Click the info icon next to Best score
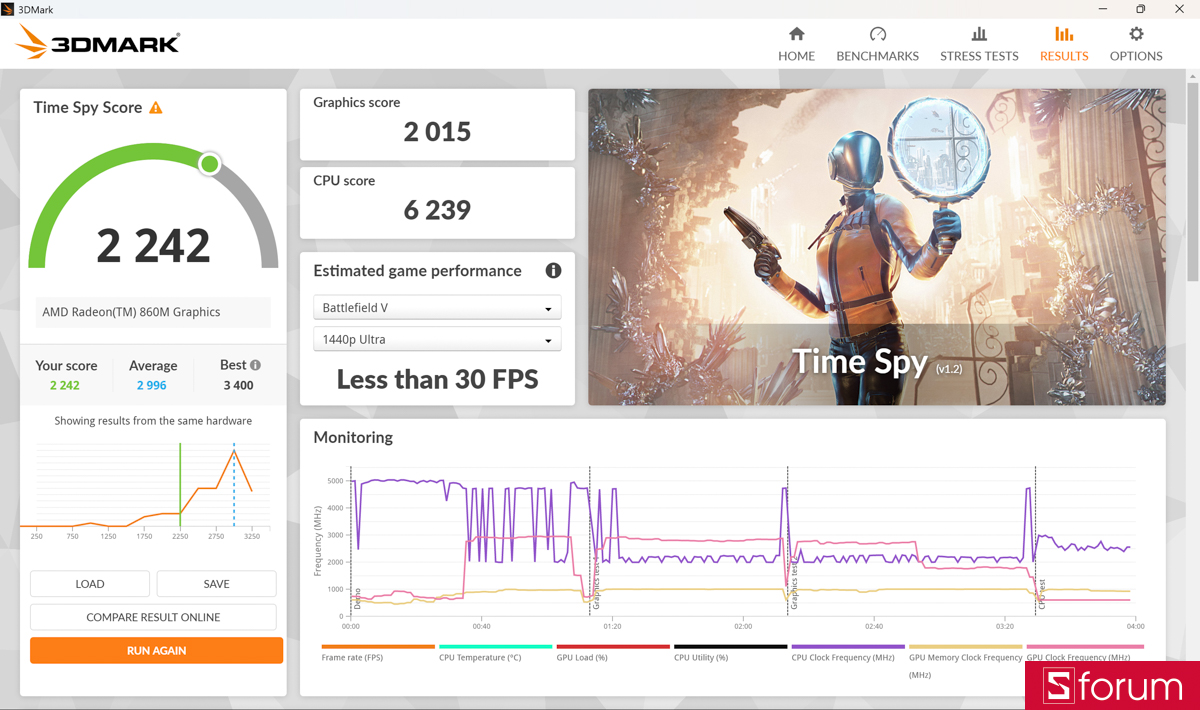This screenshot has height=710, width=1200. [x=253, y=364]
